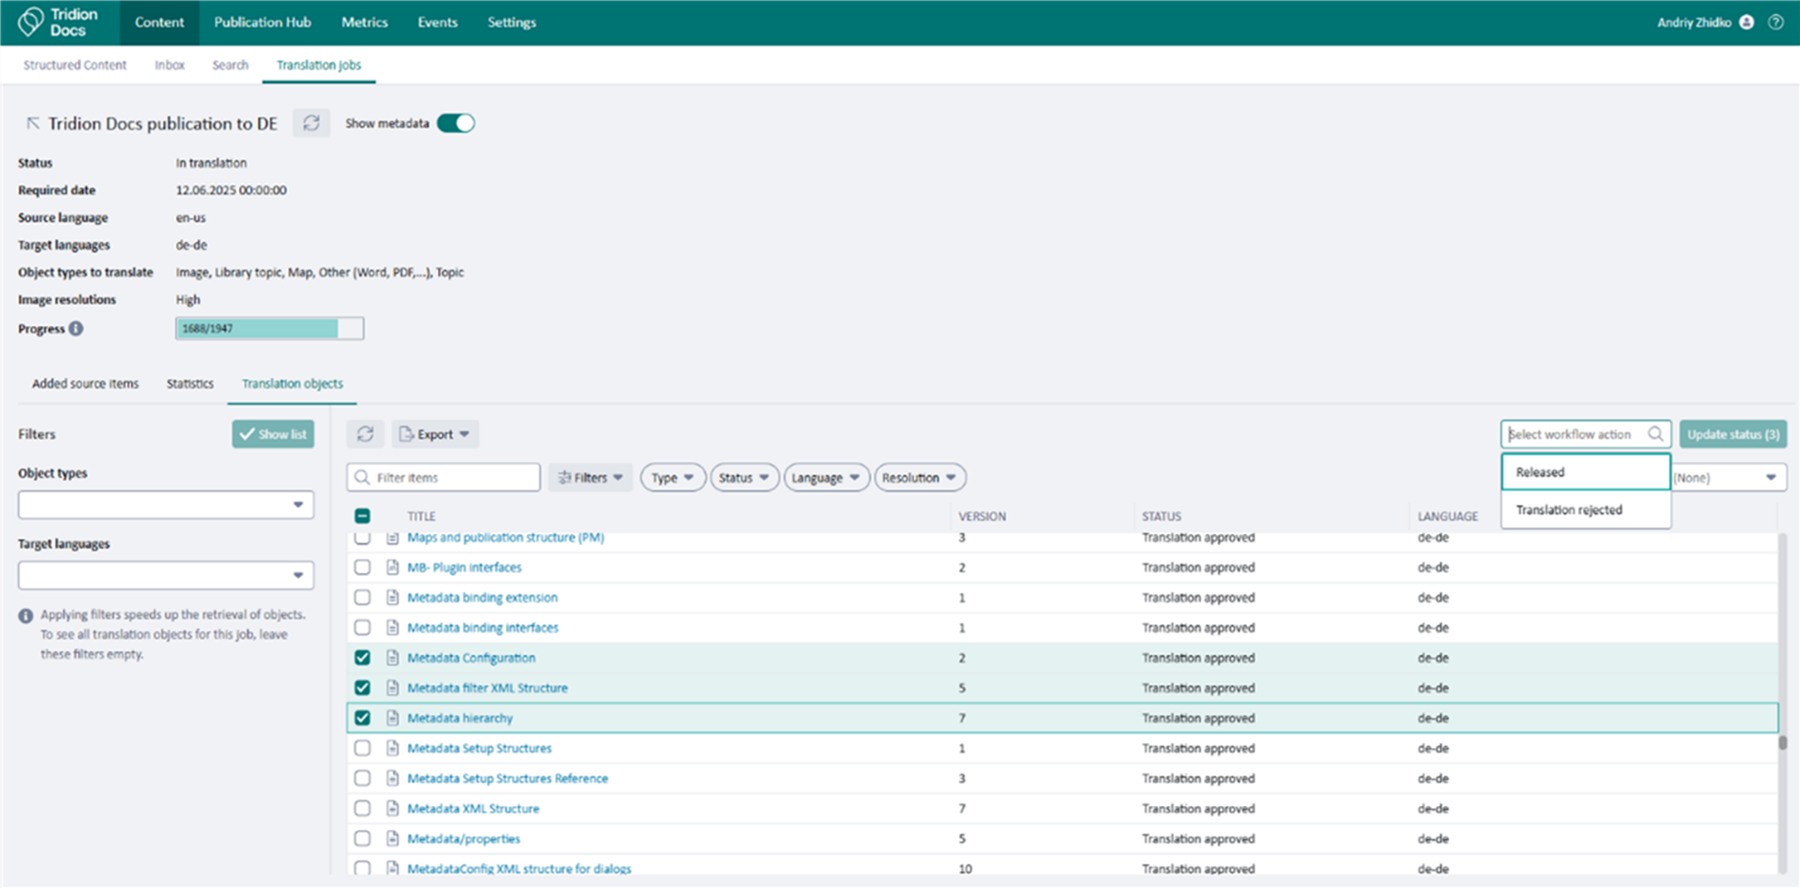Click the refresh icon next to job title
This screenshot has height=888, width=1800.
pyautogui.click(x=311, y=123)
